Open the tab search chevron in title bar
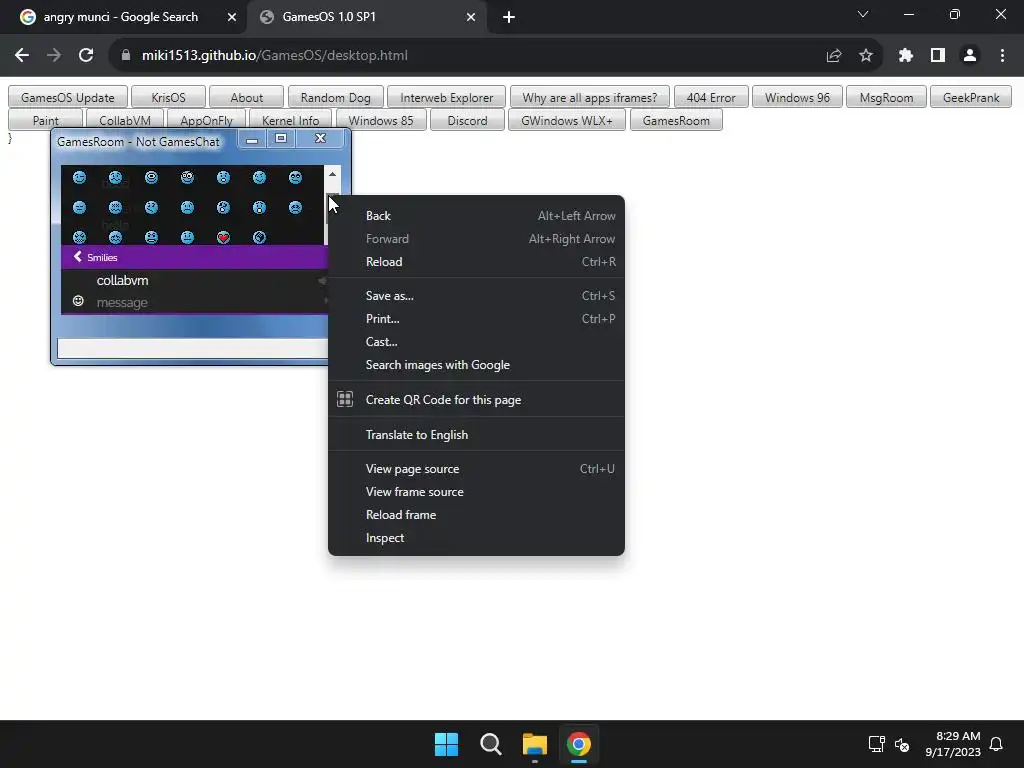 tap(863, 14)
